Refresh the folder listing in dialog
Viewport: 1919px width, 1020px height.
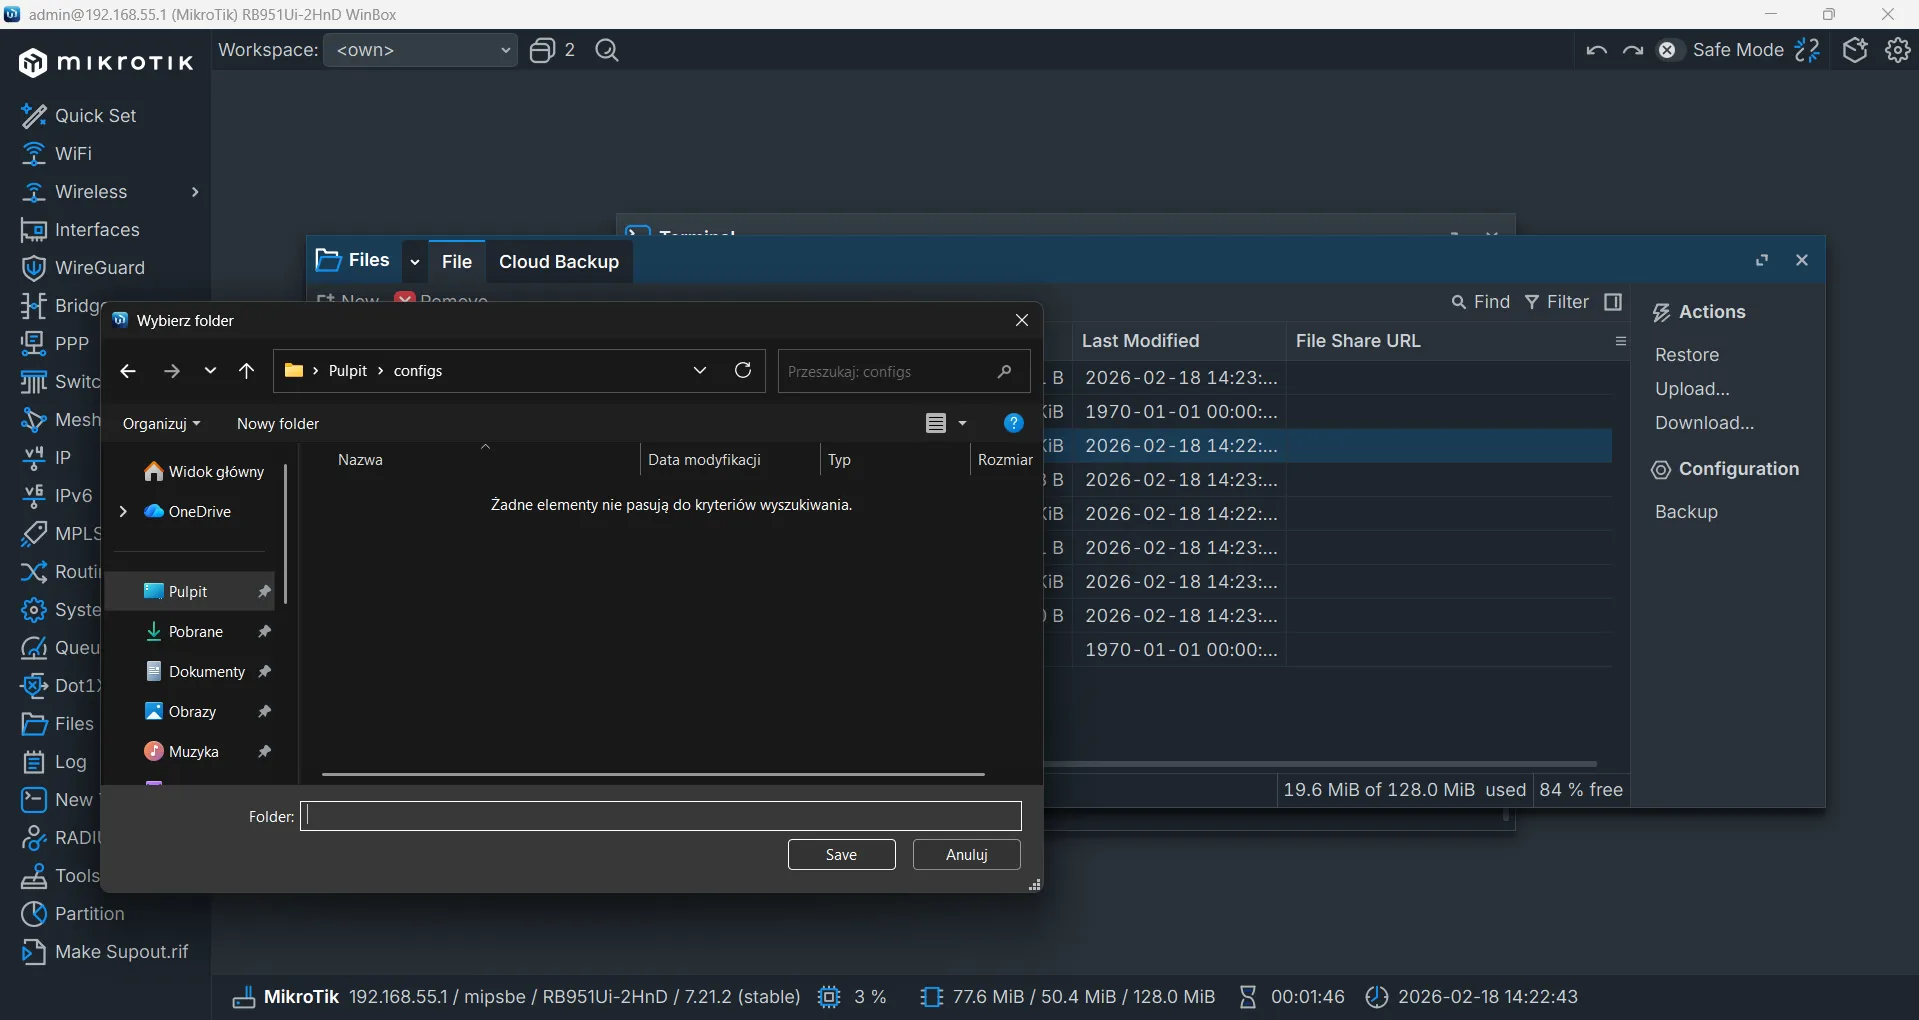pyautogui.click(x=743, y=371)
